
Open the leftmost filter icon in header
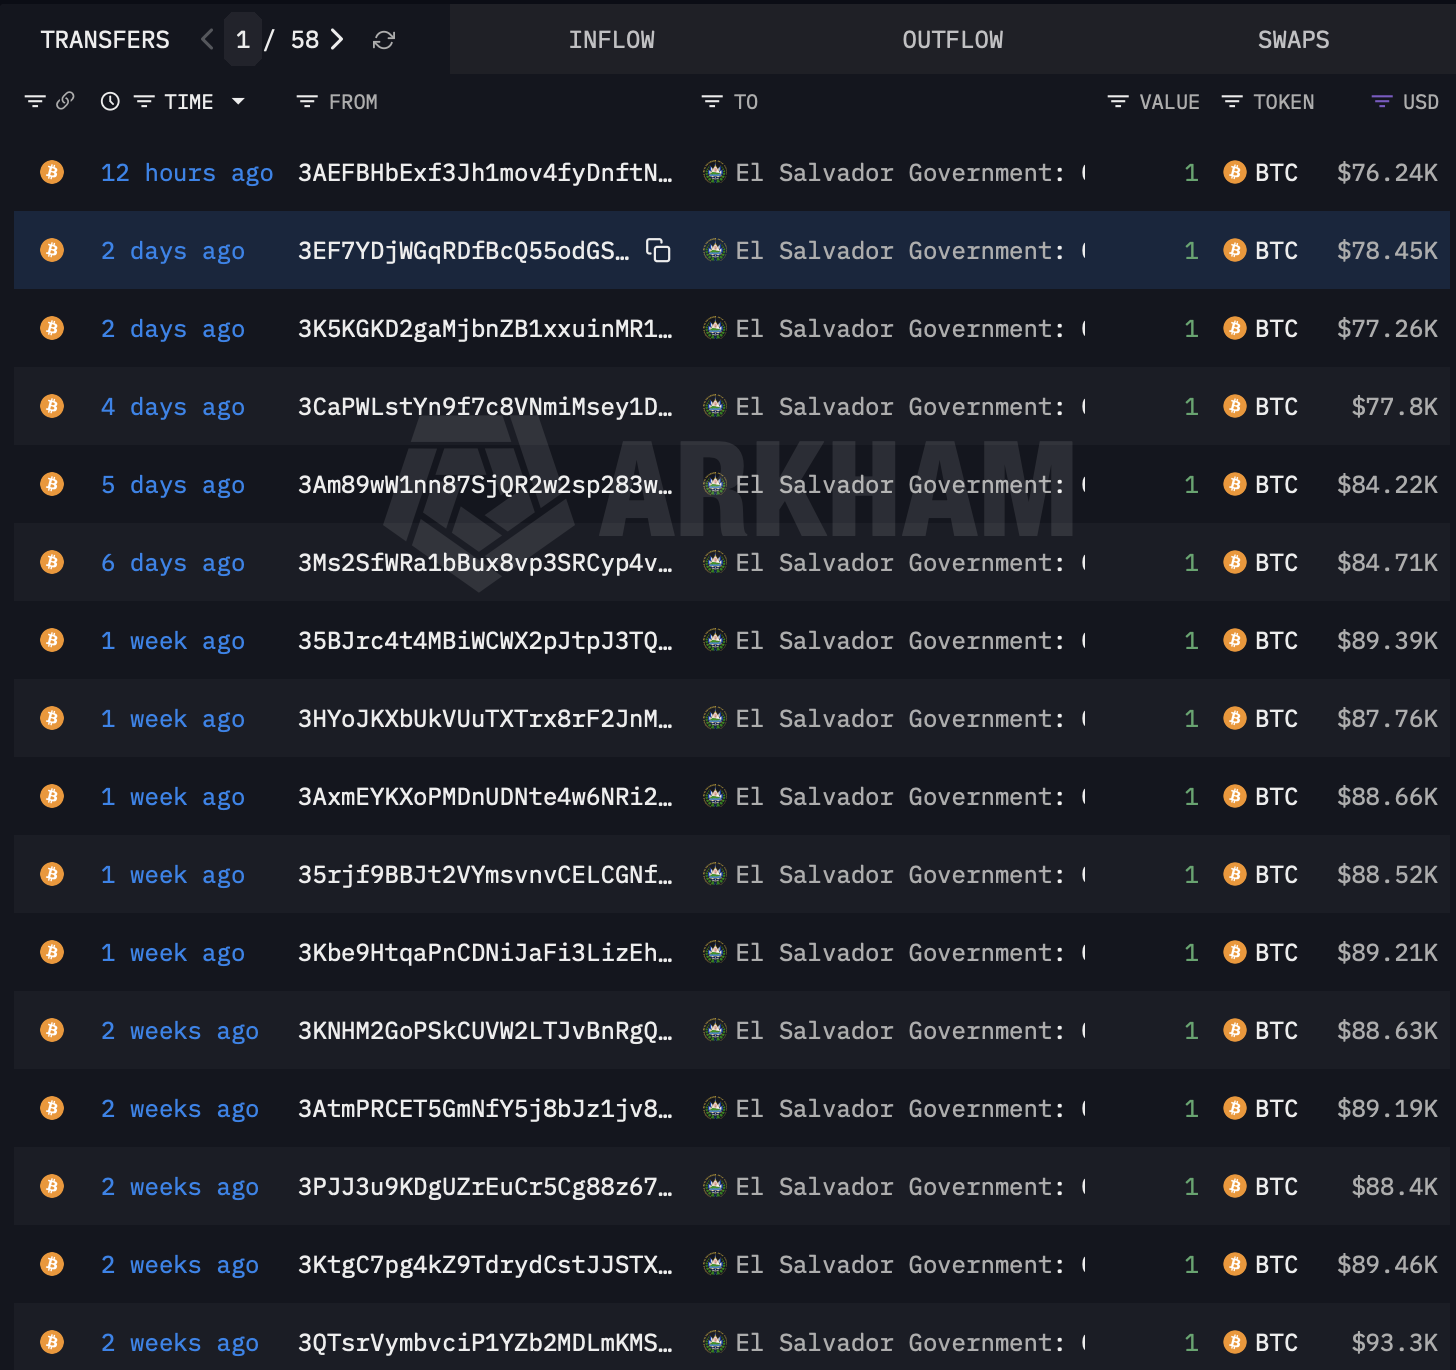35,101
